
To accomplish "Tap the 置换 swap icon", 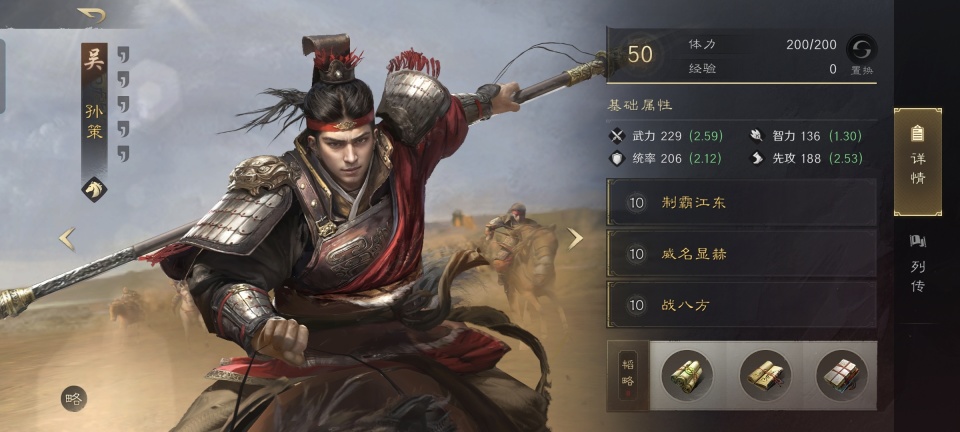I will point(861,48).
